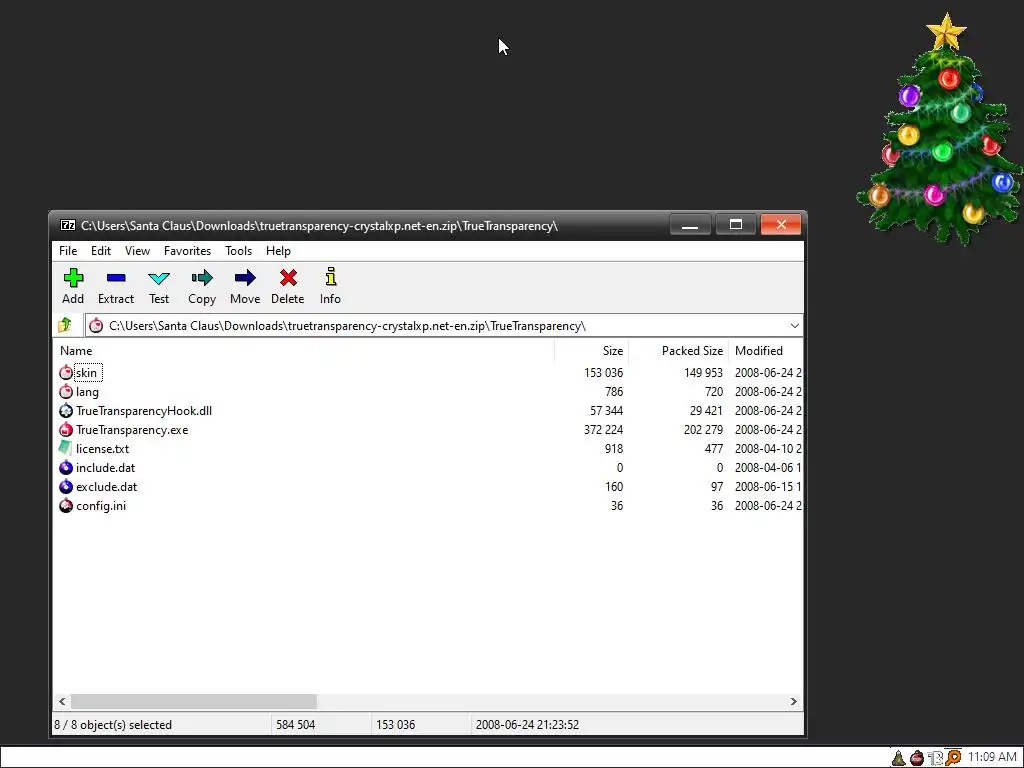
Task: Sort files by the Size column
Action: (592, 351)
